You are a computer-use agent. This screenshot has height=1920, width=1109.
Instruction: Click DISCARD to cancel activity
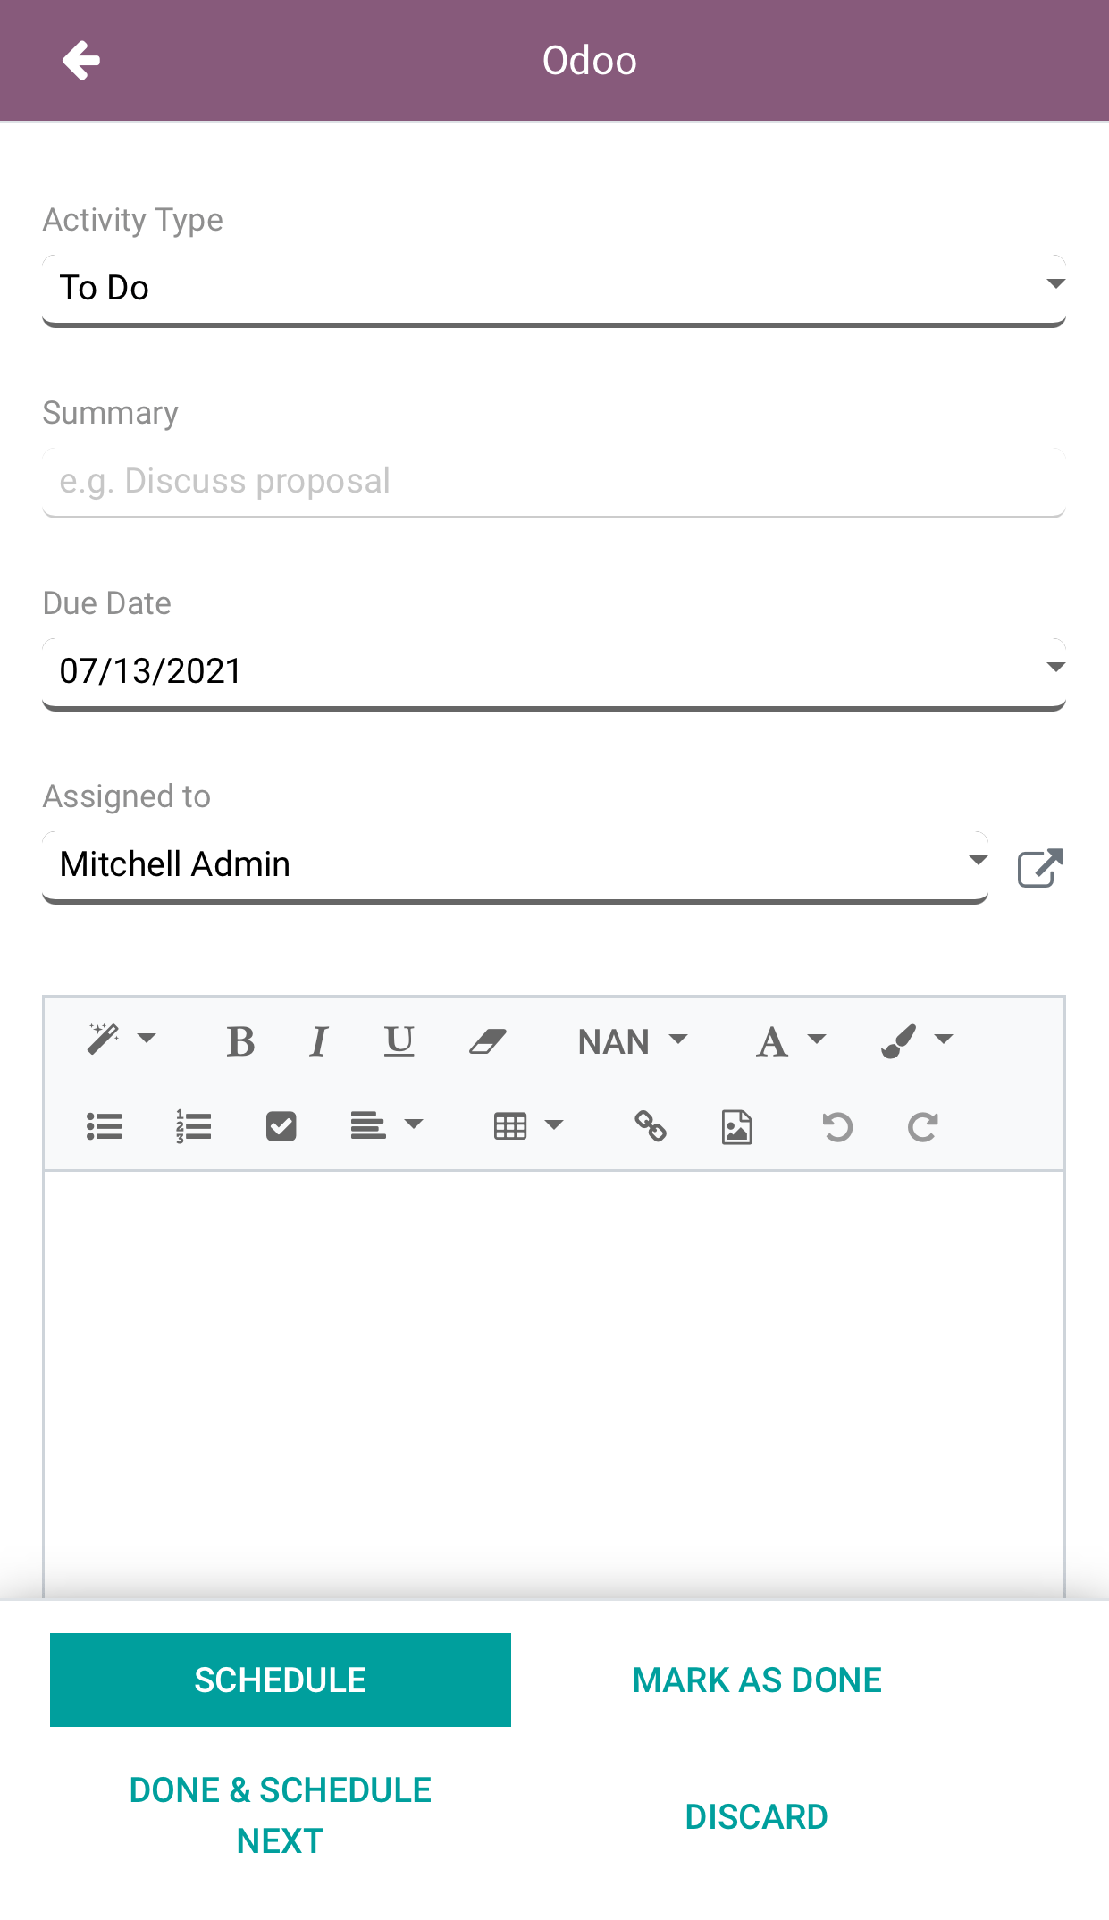point(756,1816)
